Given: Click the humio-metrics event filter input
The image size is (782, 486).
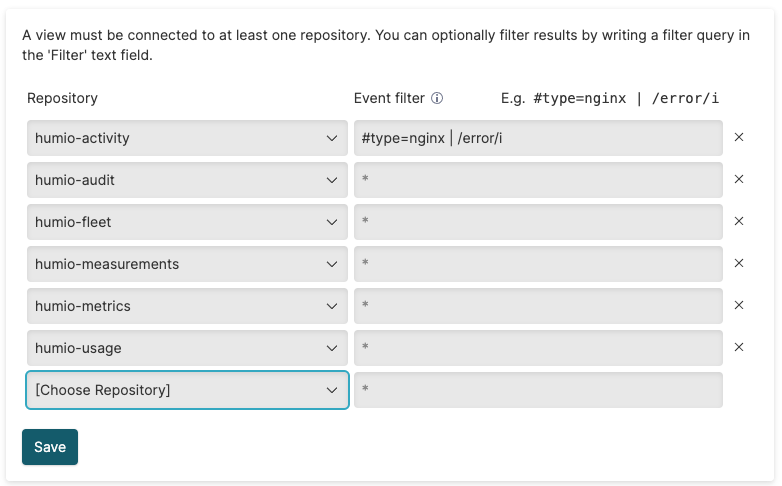Looking at the screenshot, I should tap(538, 306).
